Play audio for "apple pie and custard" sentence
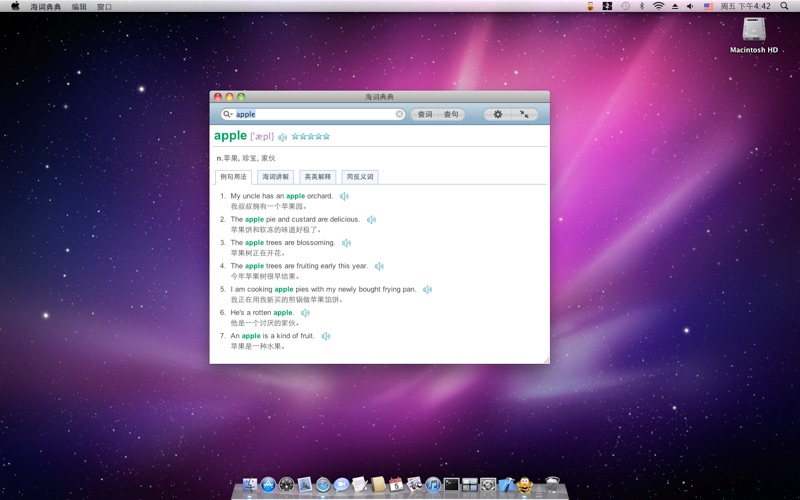The height and width of the screenshot is (500, 800). (x=371, y=220)
